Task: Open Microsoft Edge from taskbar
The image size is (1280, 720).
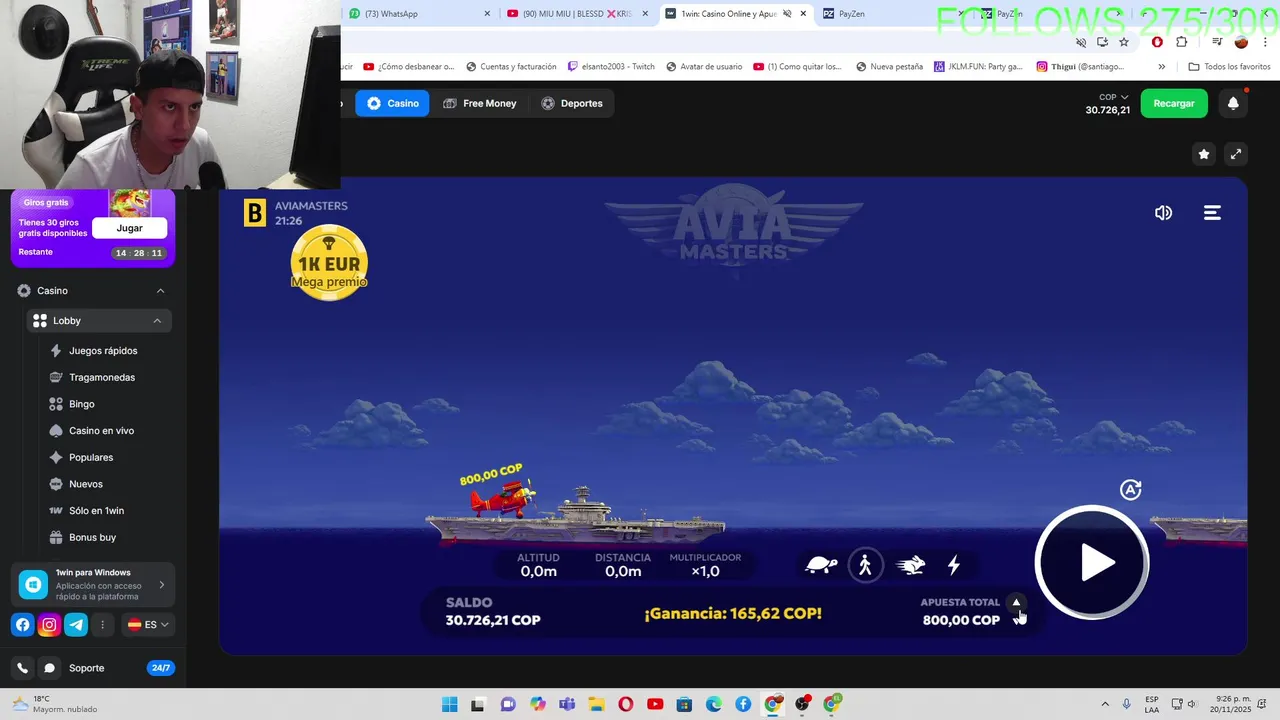Action: [714, 704]
